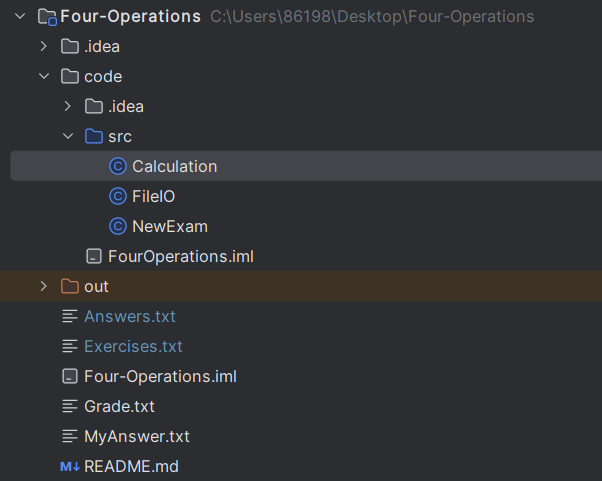The width and height of the screenshot is (602, 481).
Task: Expand the top-level .idea folder
Action: click(43, 46)
